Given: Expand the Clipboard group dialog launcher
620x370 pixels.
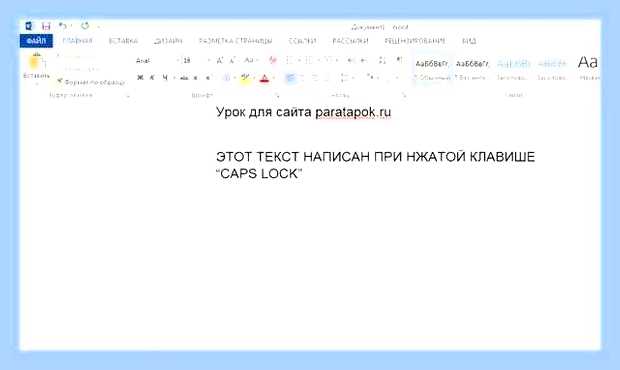Looking at the screenshot, I should (128, 95).
